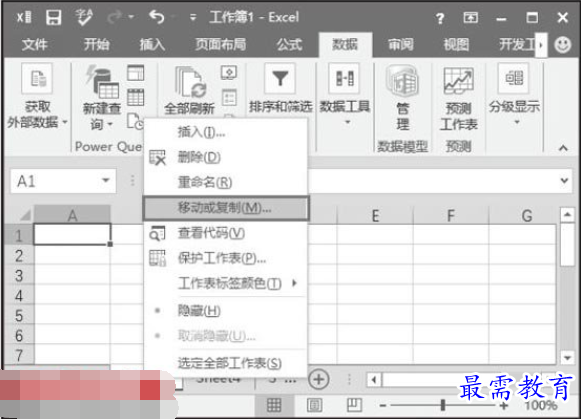Click Properties icon beside 全部刷新
Viewport: 581px width, 419px height.
pyautogui.click(x=229, y=98)
